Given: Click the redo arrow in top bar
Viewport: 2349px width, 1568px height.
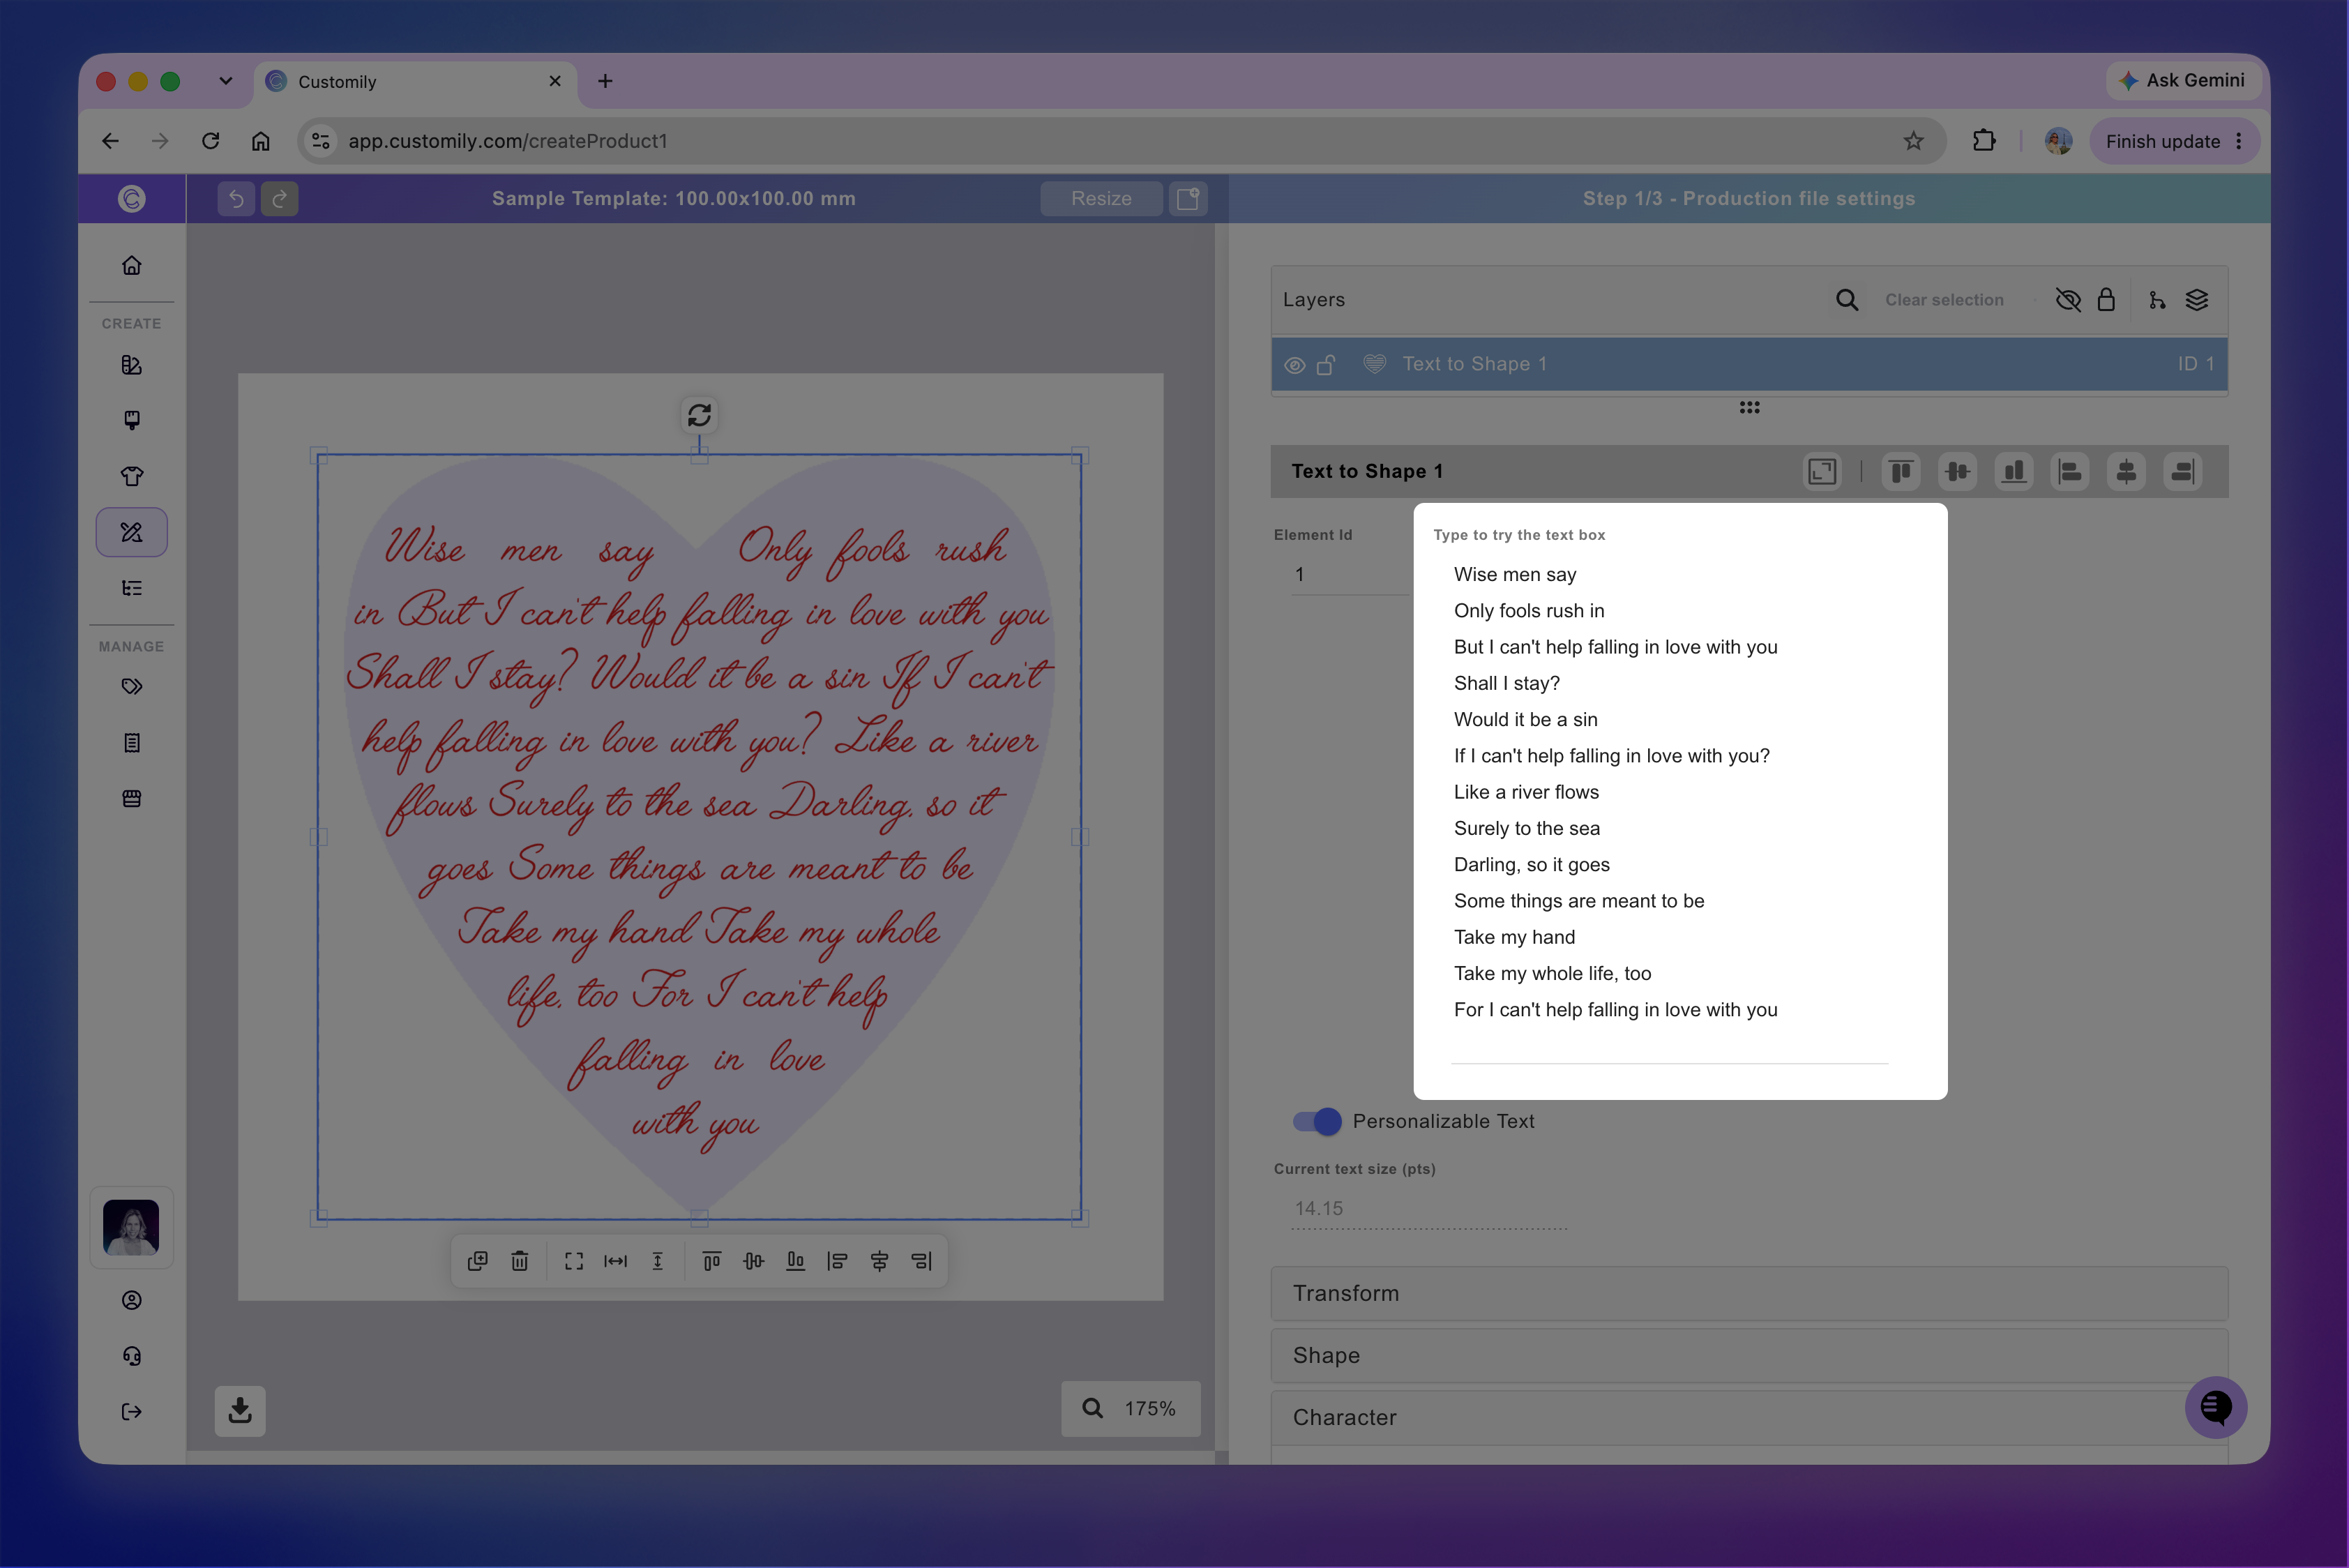Looking at the screenshot, I should click(280, 199).
